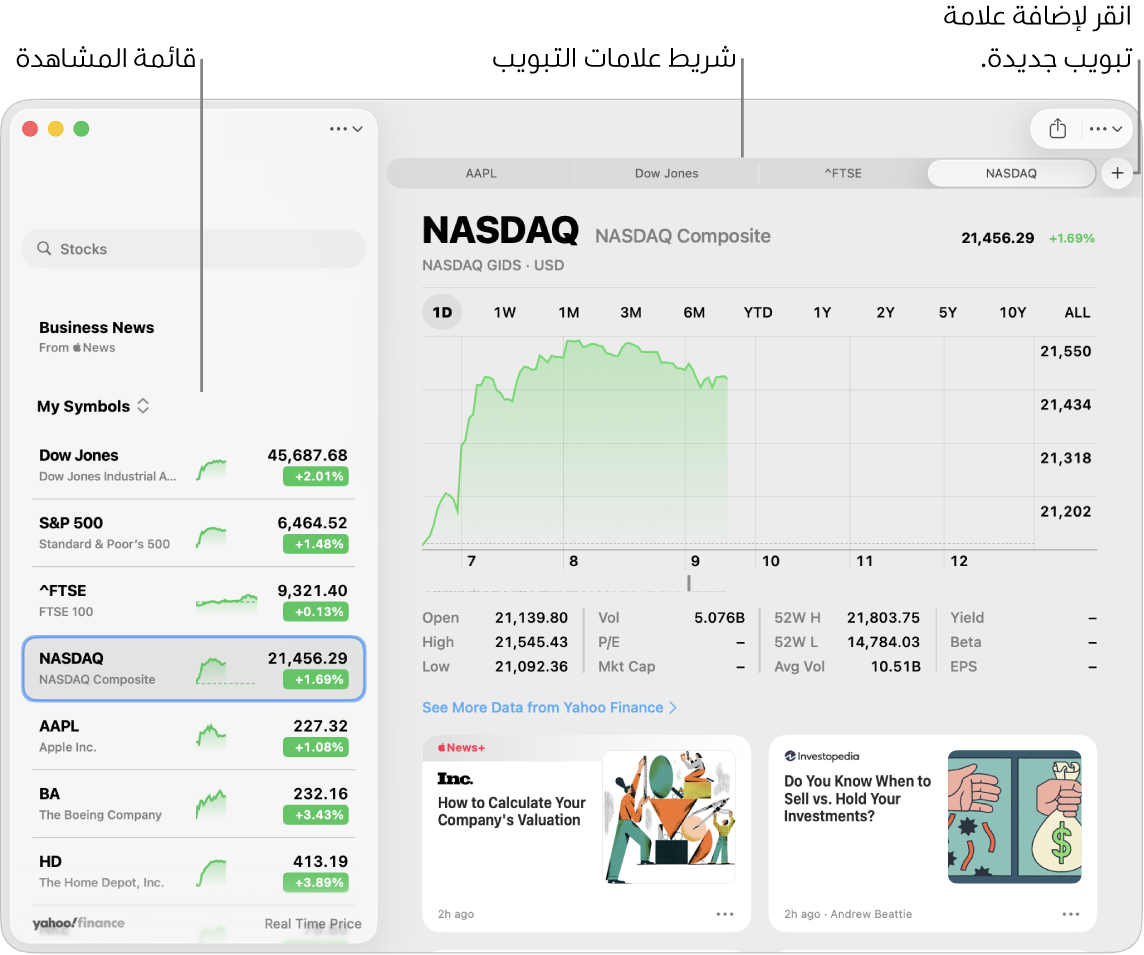The image size is (1144, 955).
Task: Select the YTD chart range
Action: [x=758, y=312]
